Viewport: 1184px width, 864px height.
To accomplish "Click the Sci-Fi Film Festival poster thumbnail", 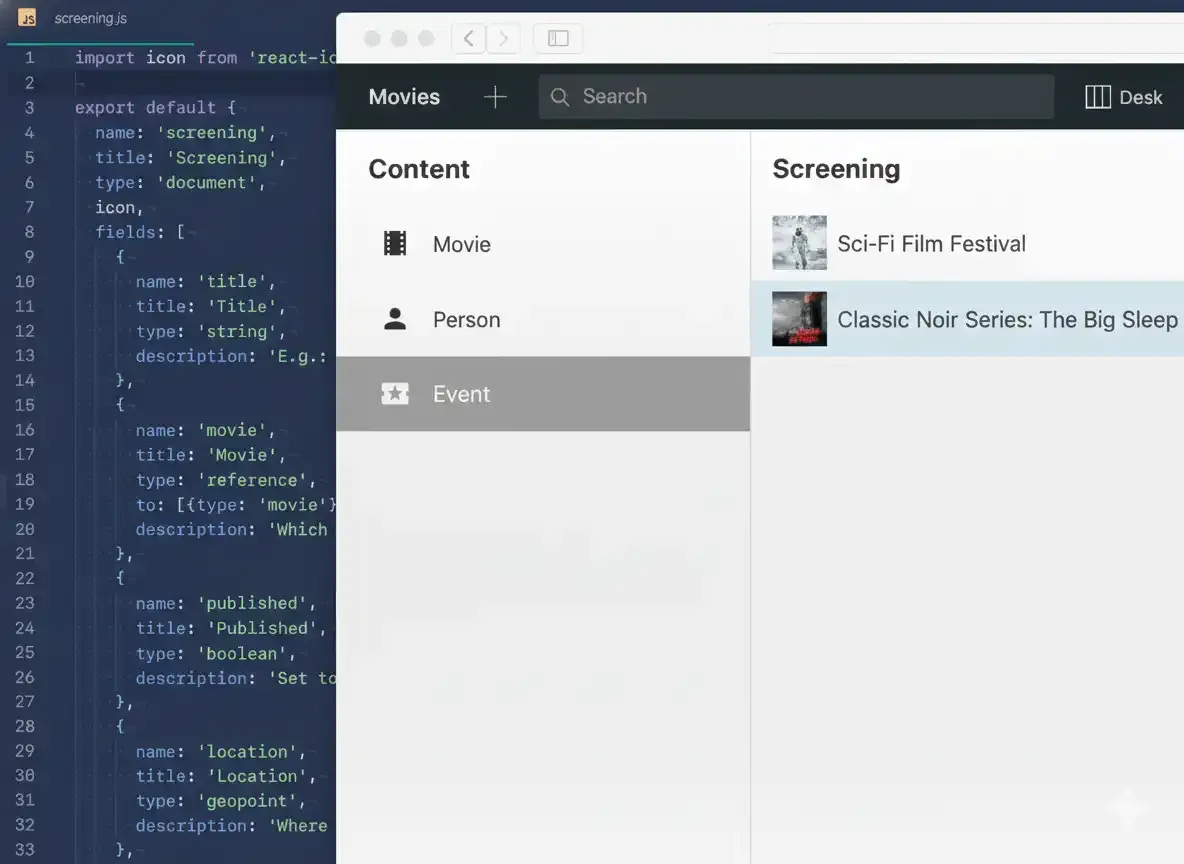I will (x=799, y=243).
